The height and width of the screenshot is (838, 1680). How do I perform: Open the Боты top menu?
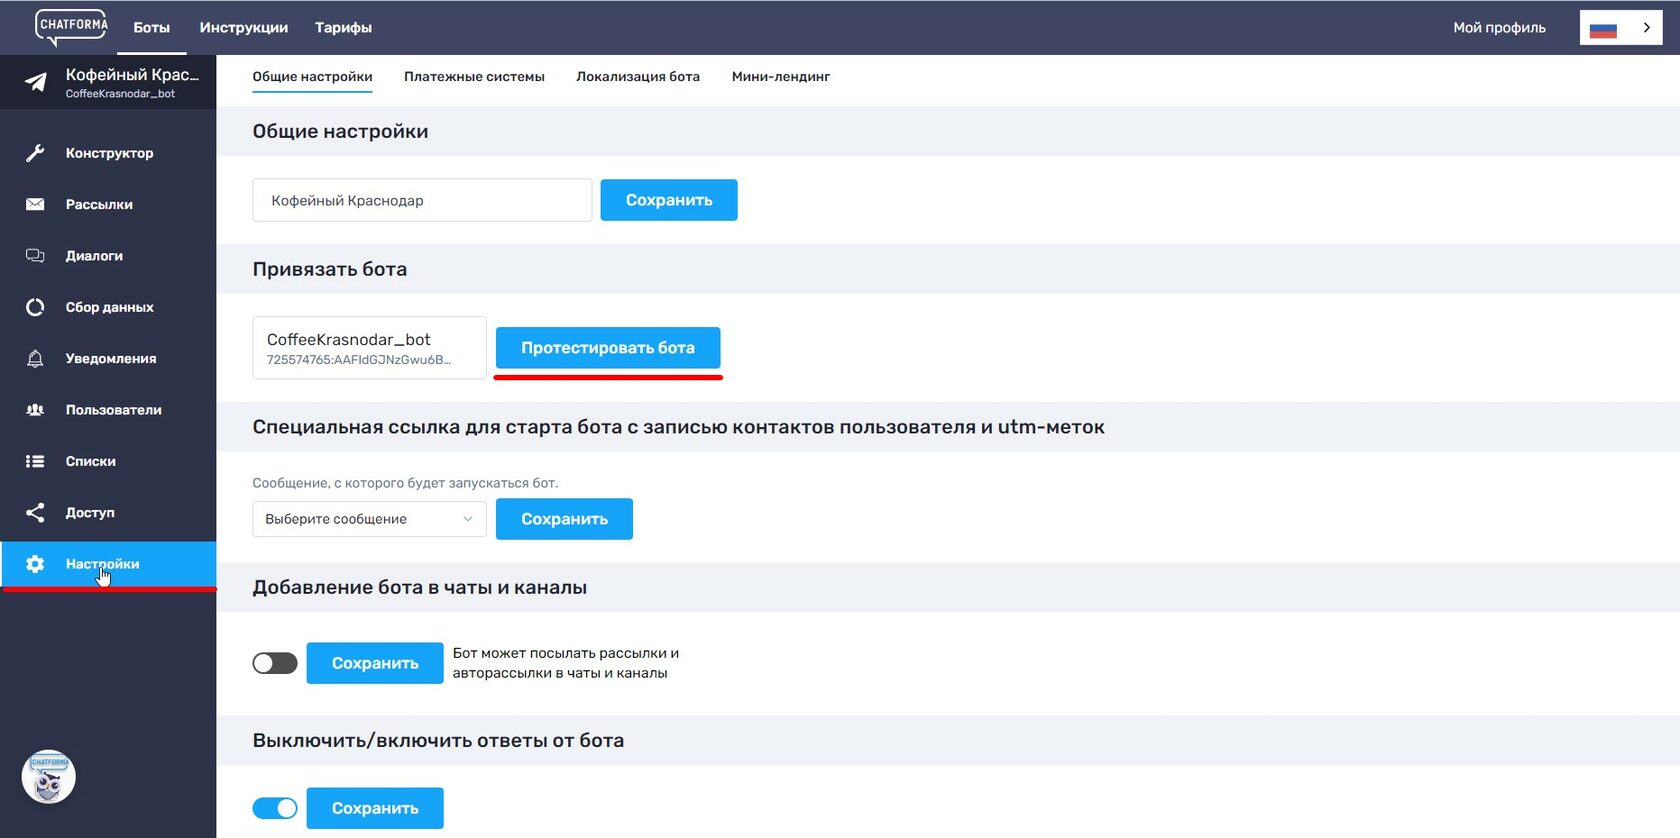(x=152, y=28)
